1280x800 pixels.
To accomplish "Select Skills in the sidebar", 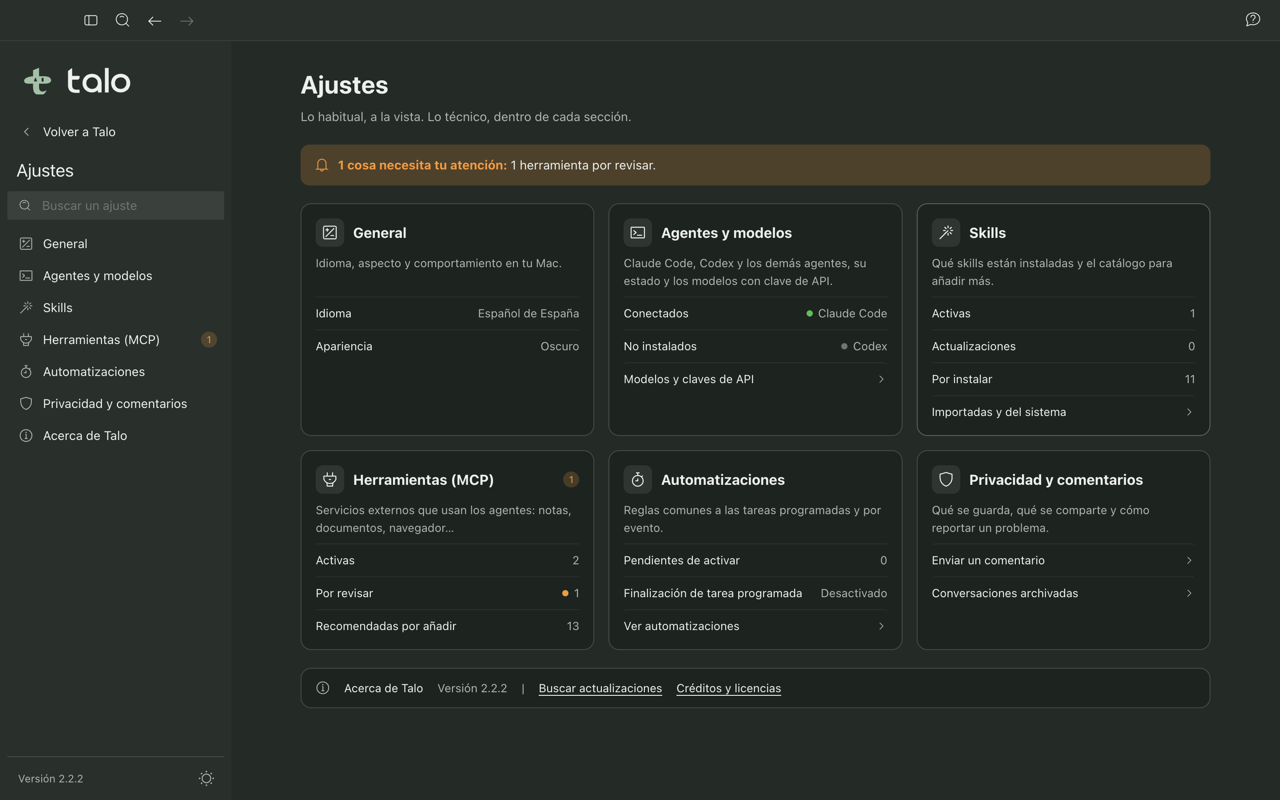I will click(116, 308).
